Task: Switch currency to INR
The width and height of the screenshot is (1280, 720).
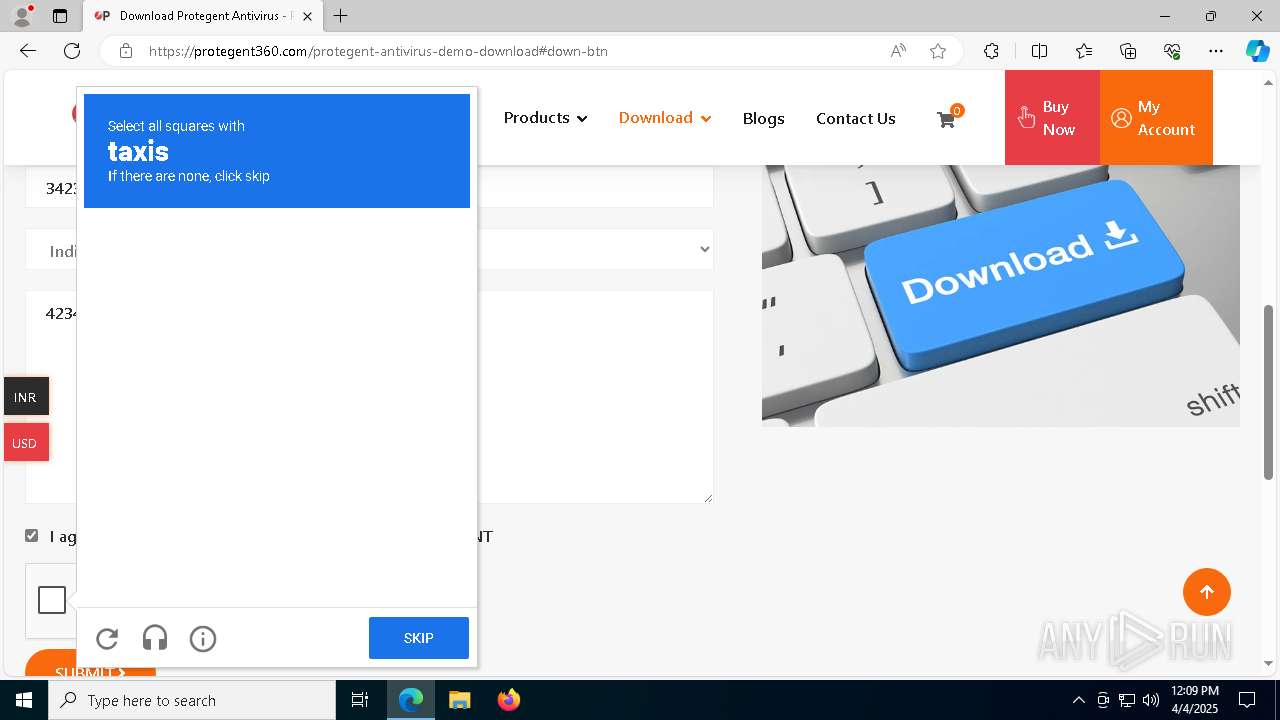Action: 26,397
